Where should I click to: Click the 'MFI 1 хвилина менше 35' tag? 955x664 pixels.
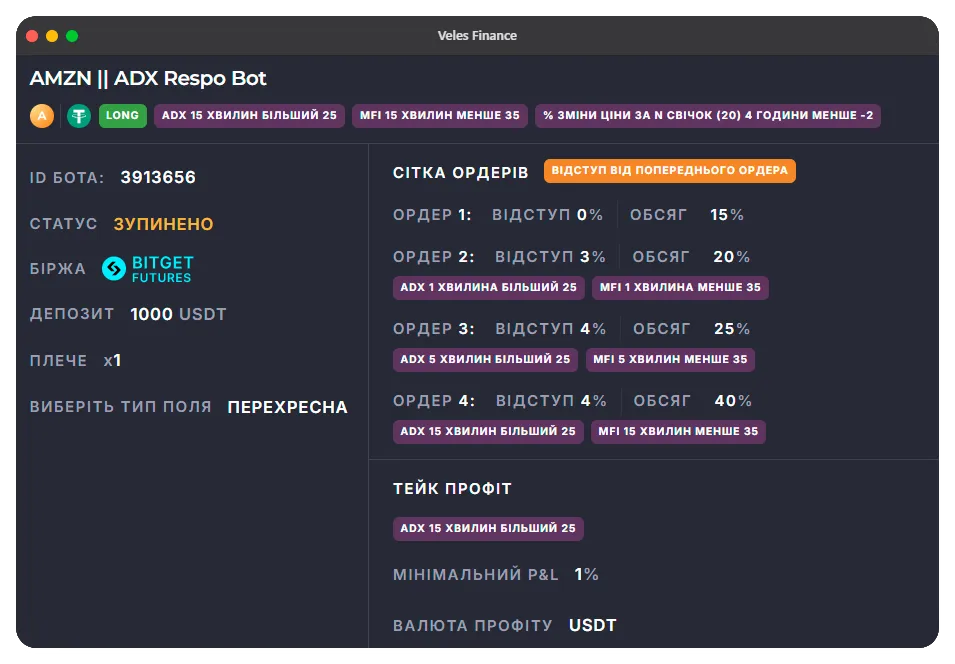(x=680, y=288)
